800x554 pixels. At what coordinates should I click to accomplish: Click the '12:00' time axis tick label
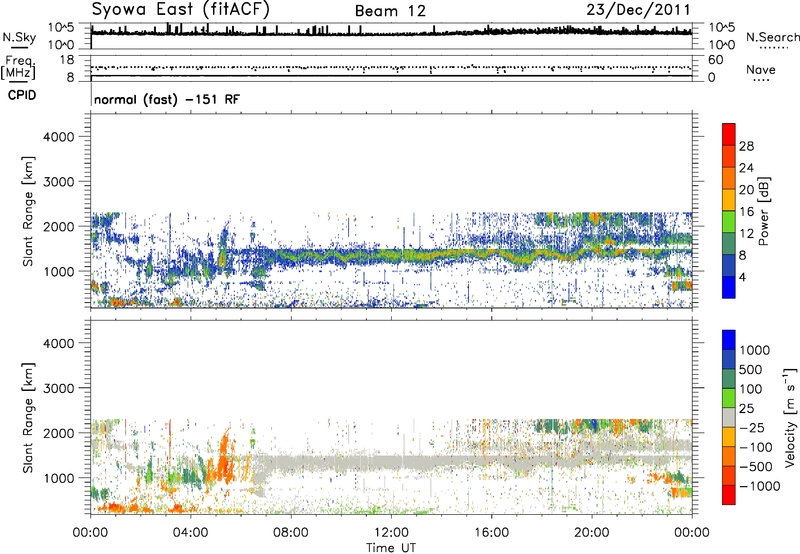point(391,533)
